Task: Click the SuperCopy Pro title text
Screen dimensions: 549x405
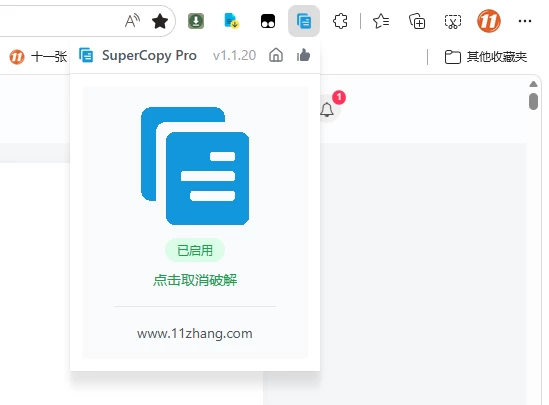Action: coord(150,56)
